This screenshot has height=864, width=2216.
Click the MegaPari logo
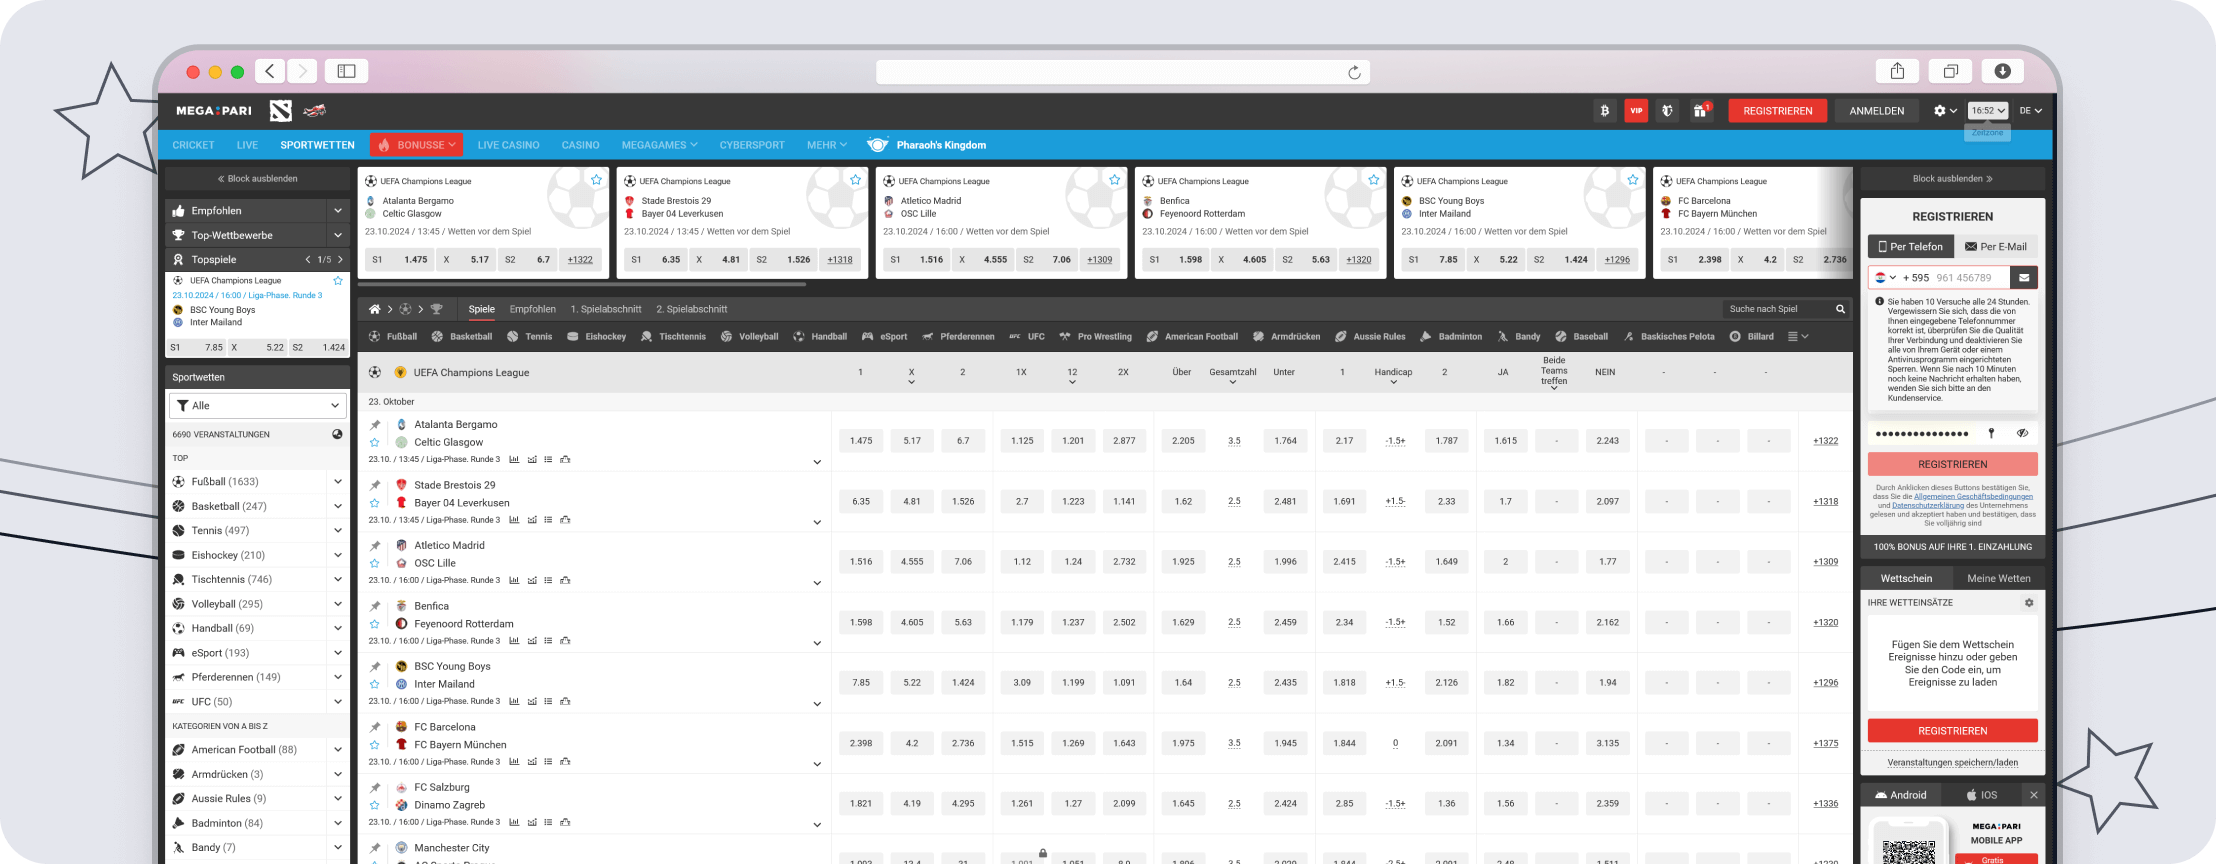click(x=214, y=111)
